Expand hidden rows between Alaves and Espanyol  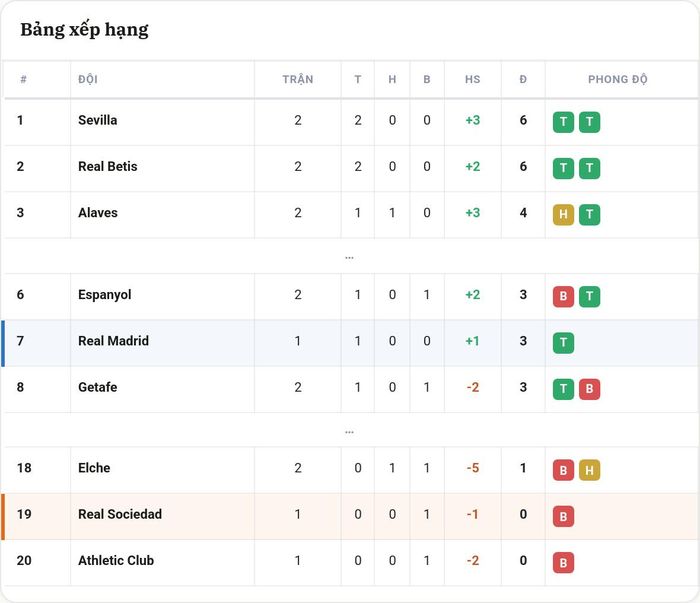350,257
